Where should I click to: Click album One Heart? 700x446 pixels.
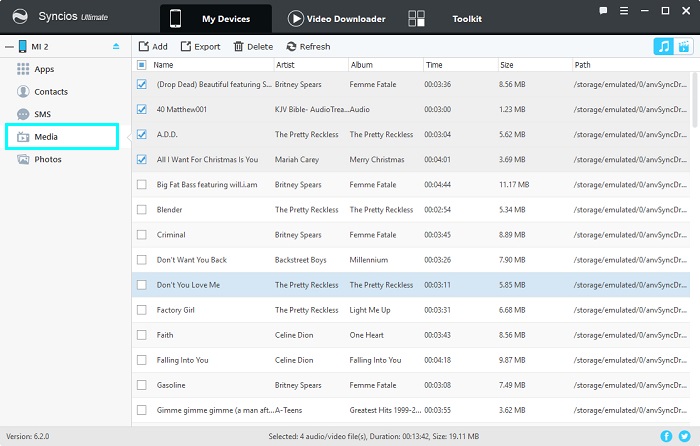(x=367, y=335)
